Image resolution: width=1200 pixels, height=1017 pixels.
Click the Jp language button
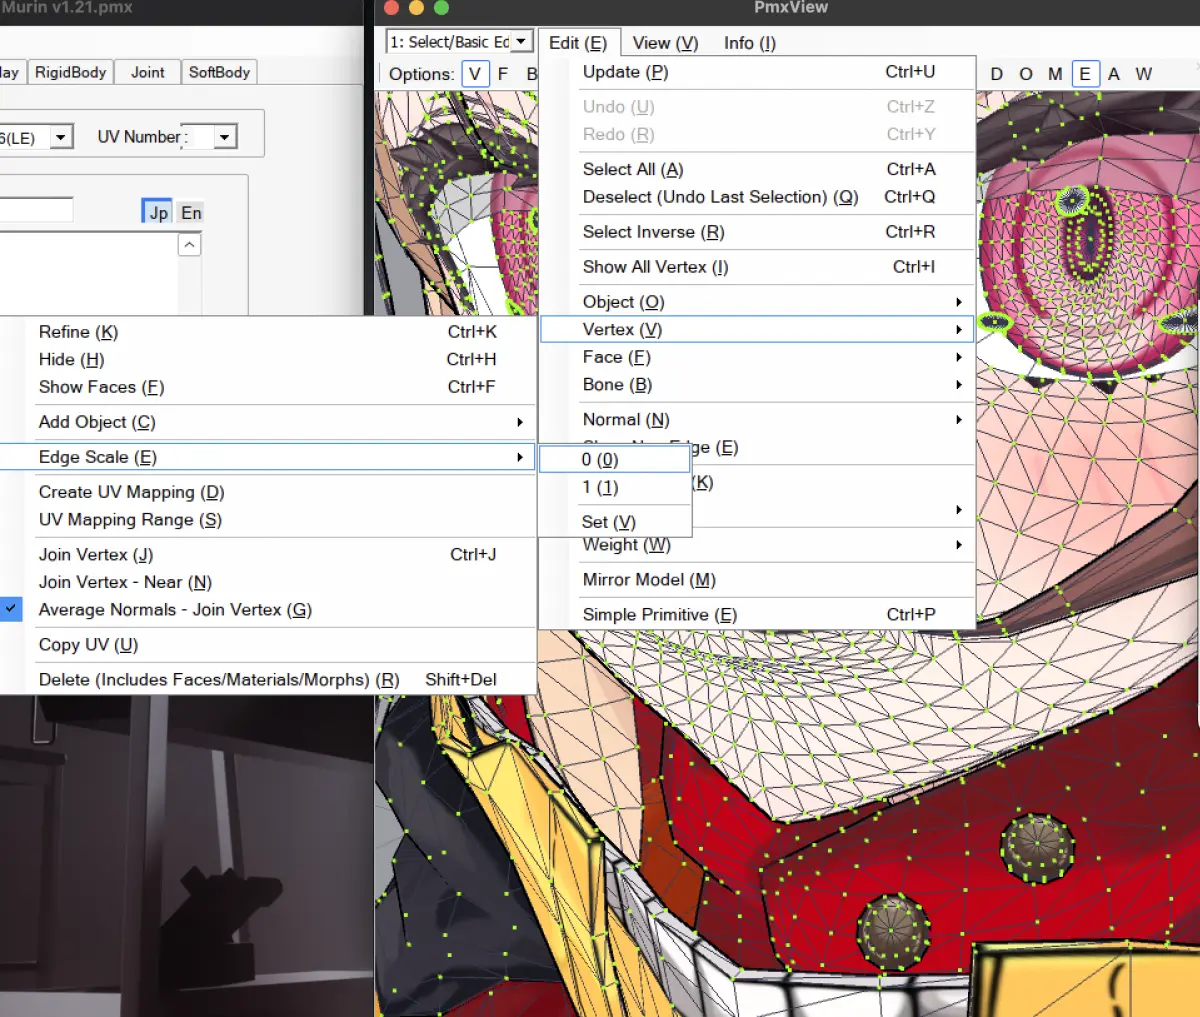tap(158, 212)
